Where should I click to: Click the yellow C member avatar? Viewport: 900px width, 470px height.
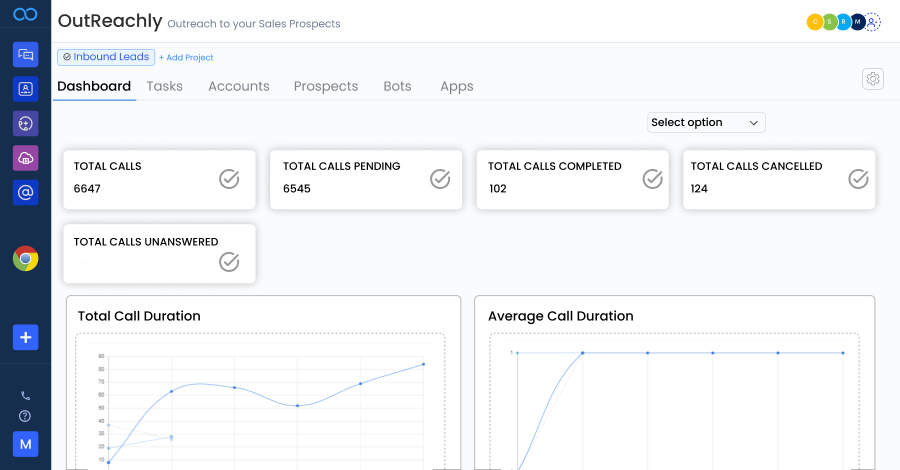tap(814, 22)
